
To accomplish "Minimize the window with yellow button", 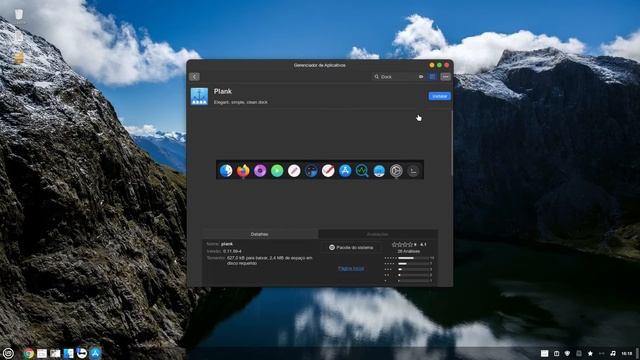I will [431, 65].
